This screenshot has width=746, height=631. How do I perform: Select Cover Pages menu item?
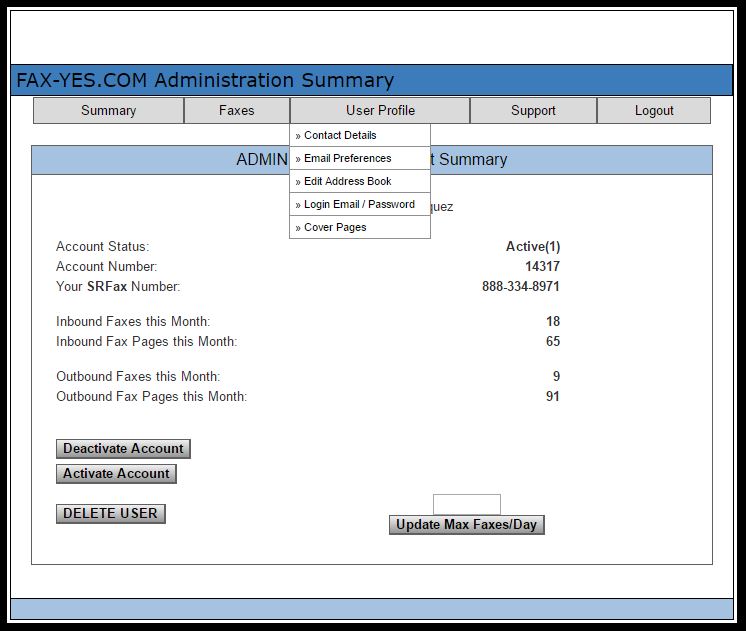[360, 227]
